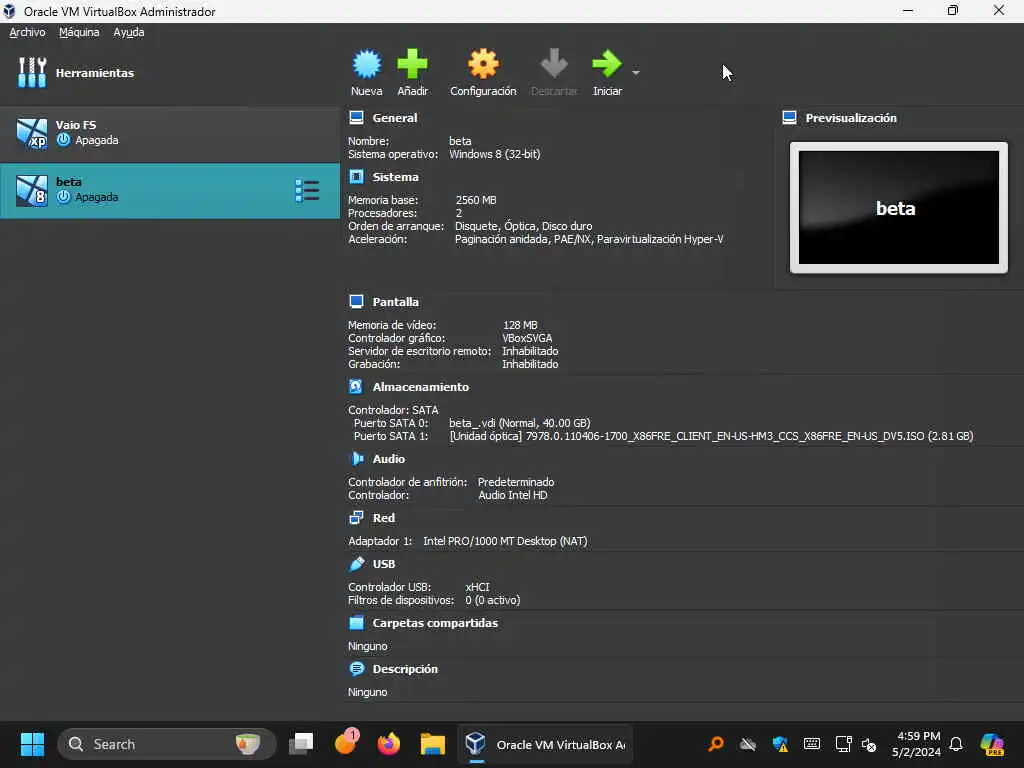Click the orange notification-badged taskbar app
Image resolution: width=1024 pixels, height=768 pixels.
(x=346, y=742)
